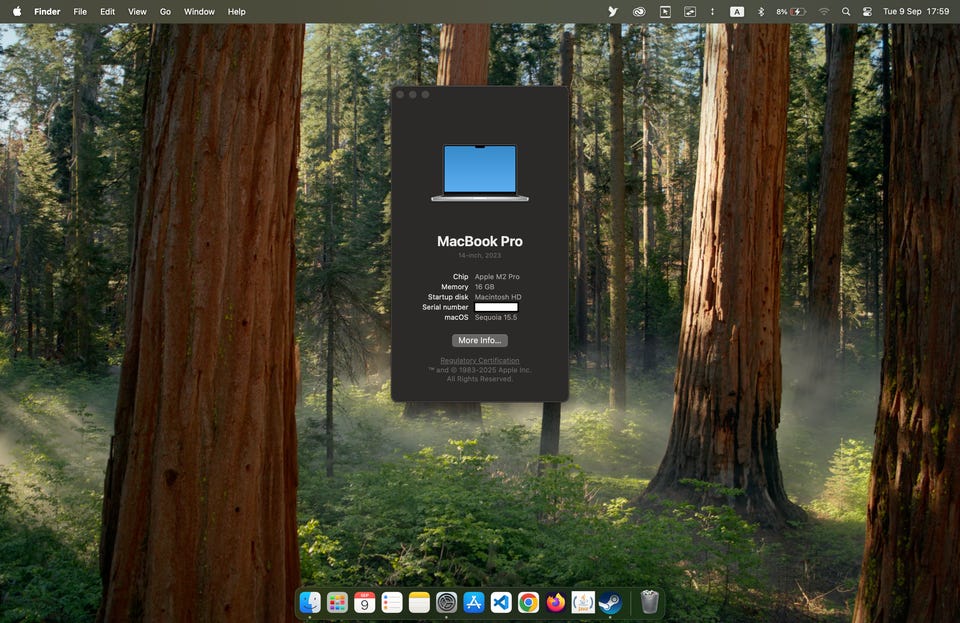The image size is (960, 623).
Task: Open Launchpad from the Dock
Action: (338, 602)
